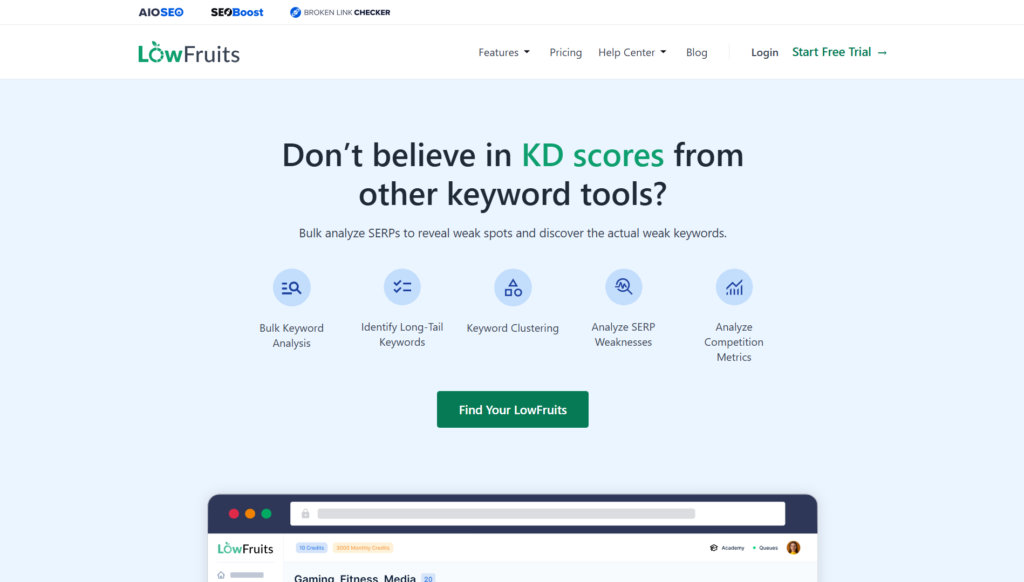Click the LowFruits logo inside the app preview

coord(246,548)
